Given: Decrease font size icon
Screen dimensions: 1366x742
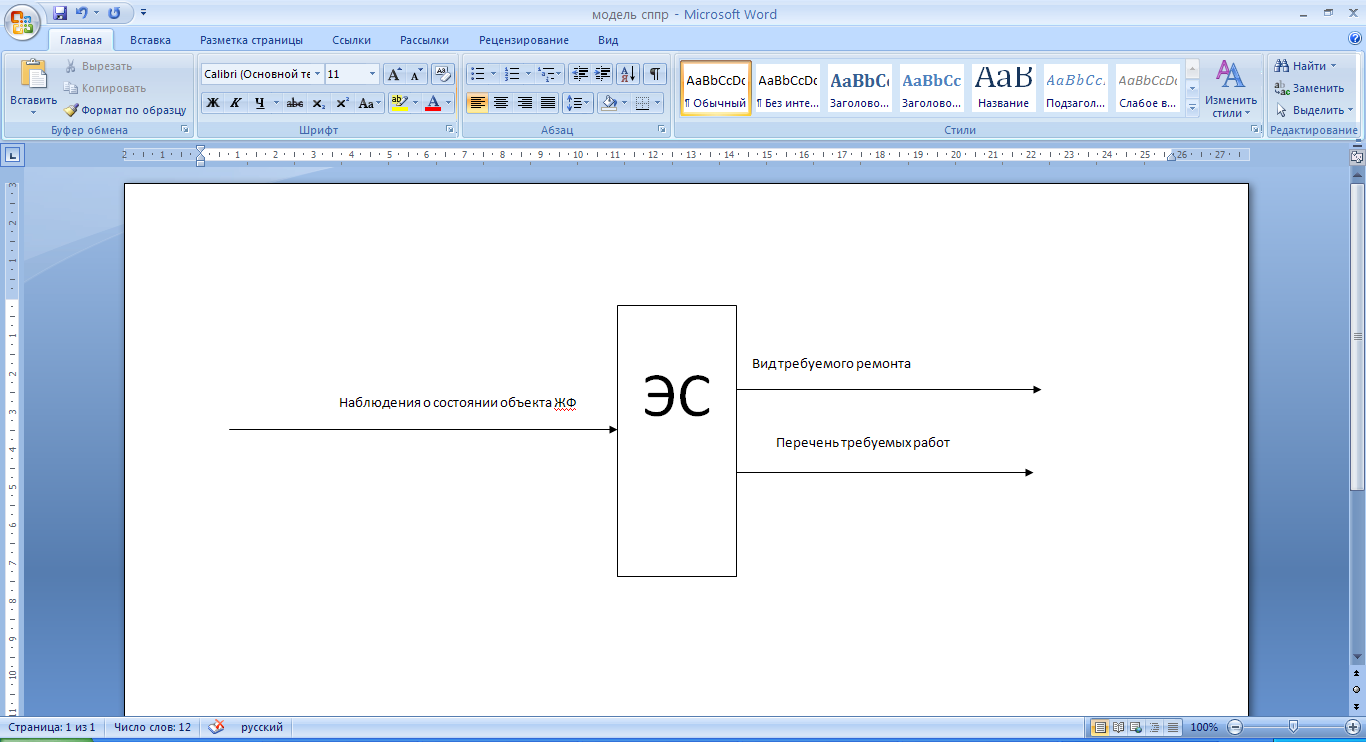Looking at the screenshot, I should [x=416, y=74].
